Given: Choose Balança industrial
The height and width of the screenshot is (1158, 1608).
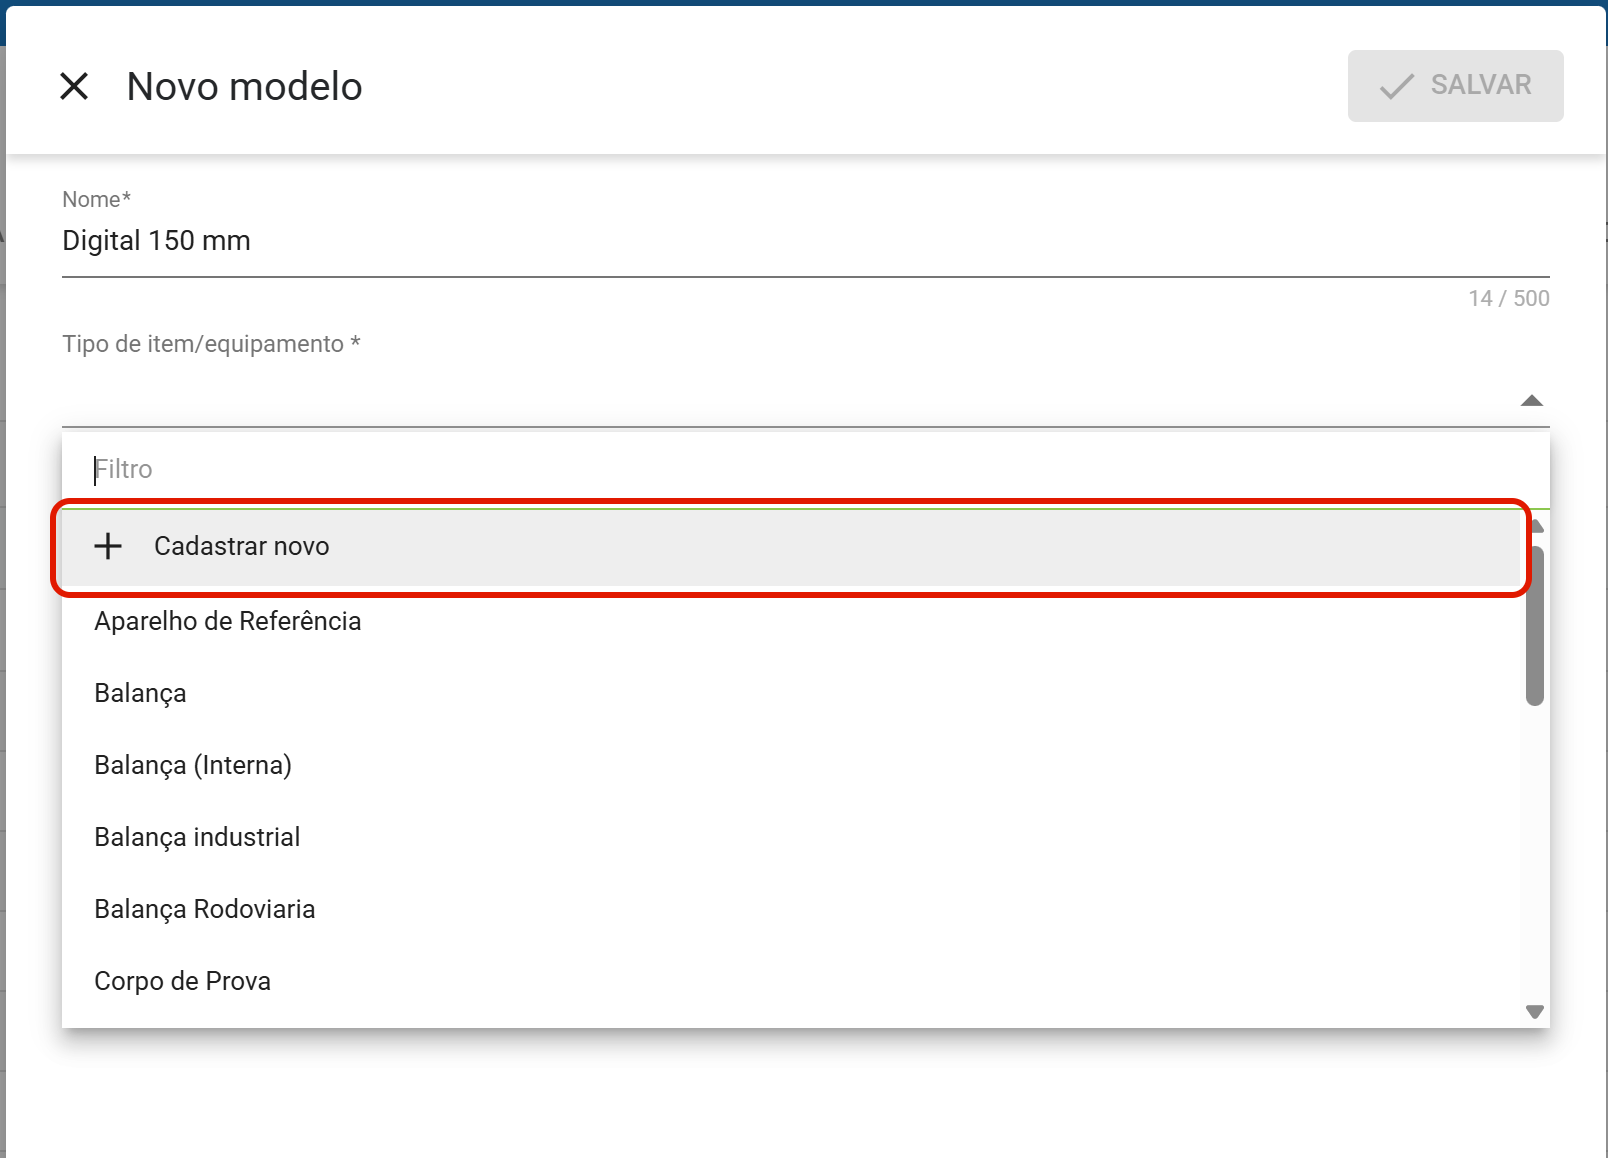Looking at the screenshot, I should (x=790, y=837).
